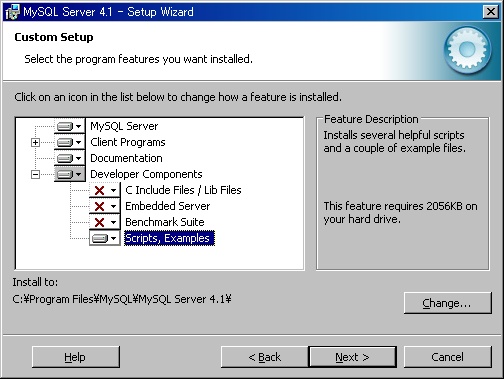Click the Change... button for install path
Viewport: 504px width, 379px height.
[x=448, y=303]
